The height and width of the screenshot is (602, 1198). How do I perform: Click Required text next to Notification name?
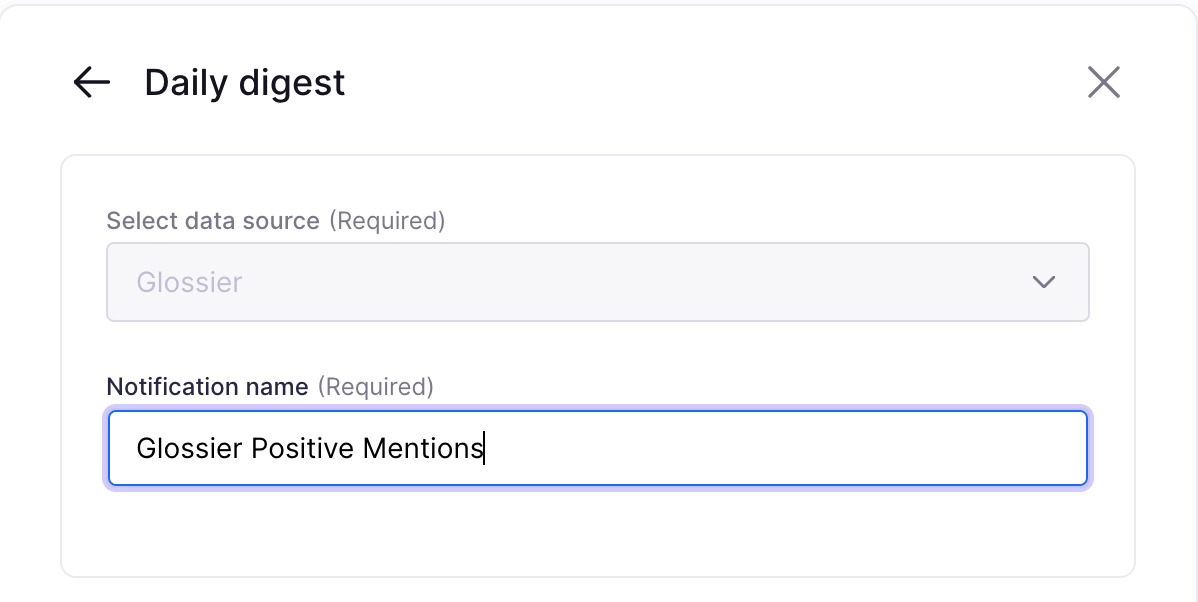(376, 386)
